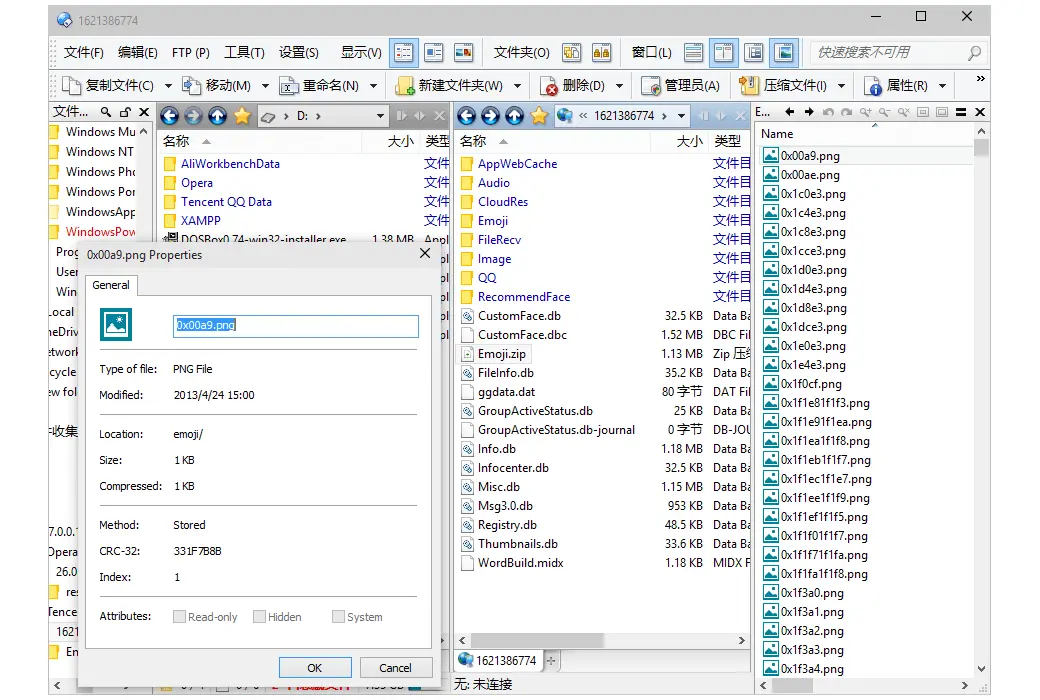Switch to detailed list view mode icon
The height and width of the screenshot is (700, 1040).
pos(403,52)
